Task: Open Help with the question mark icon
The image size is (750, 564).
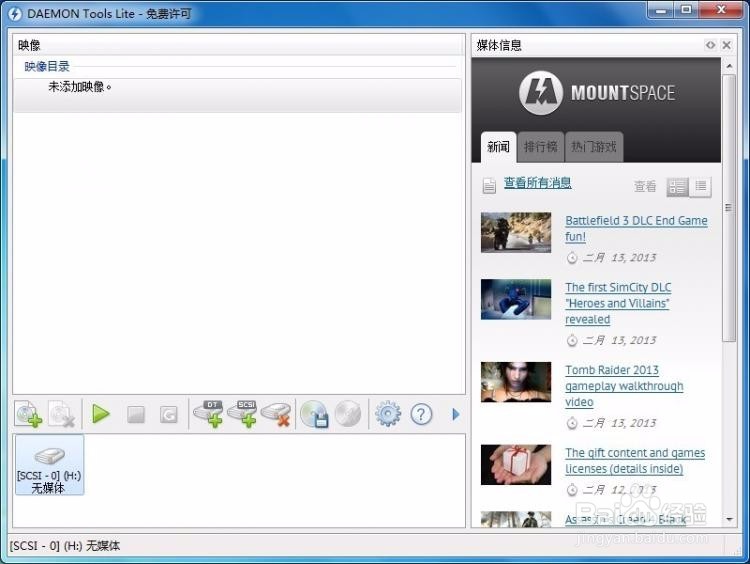Action: (x=421, y=414)
